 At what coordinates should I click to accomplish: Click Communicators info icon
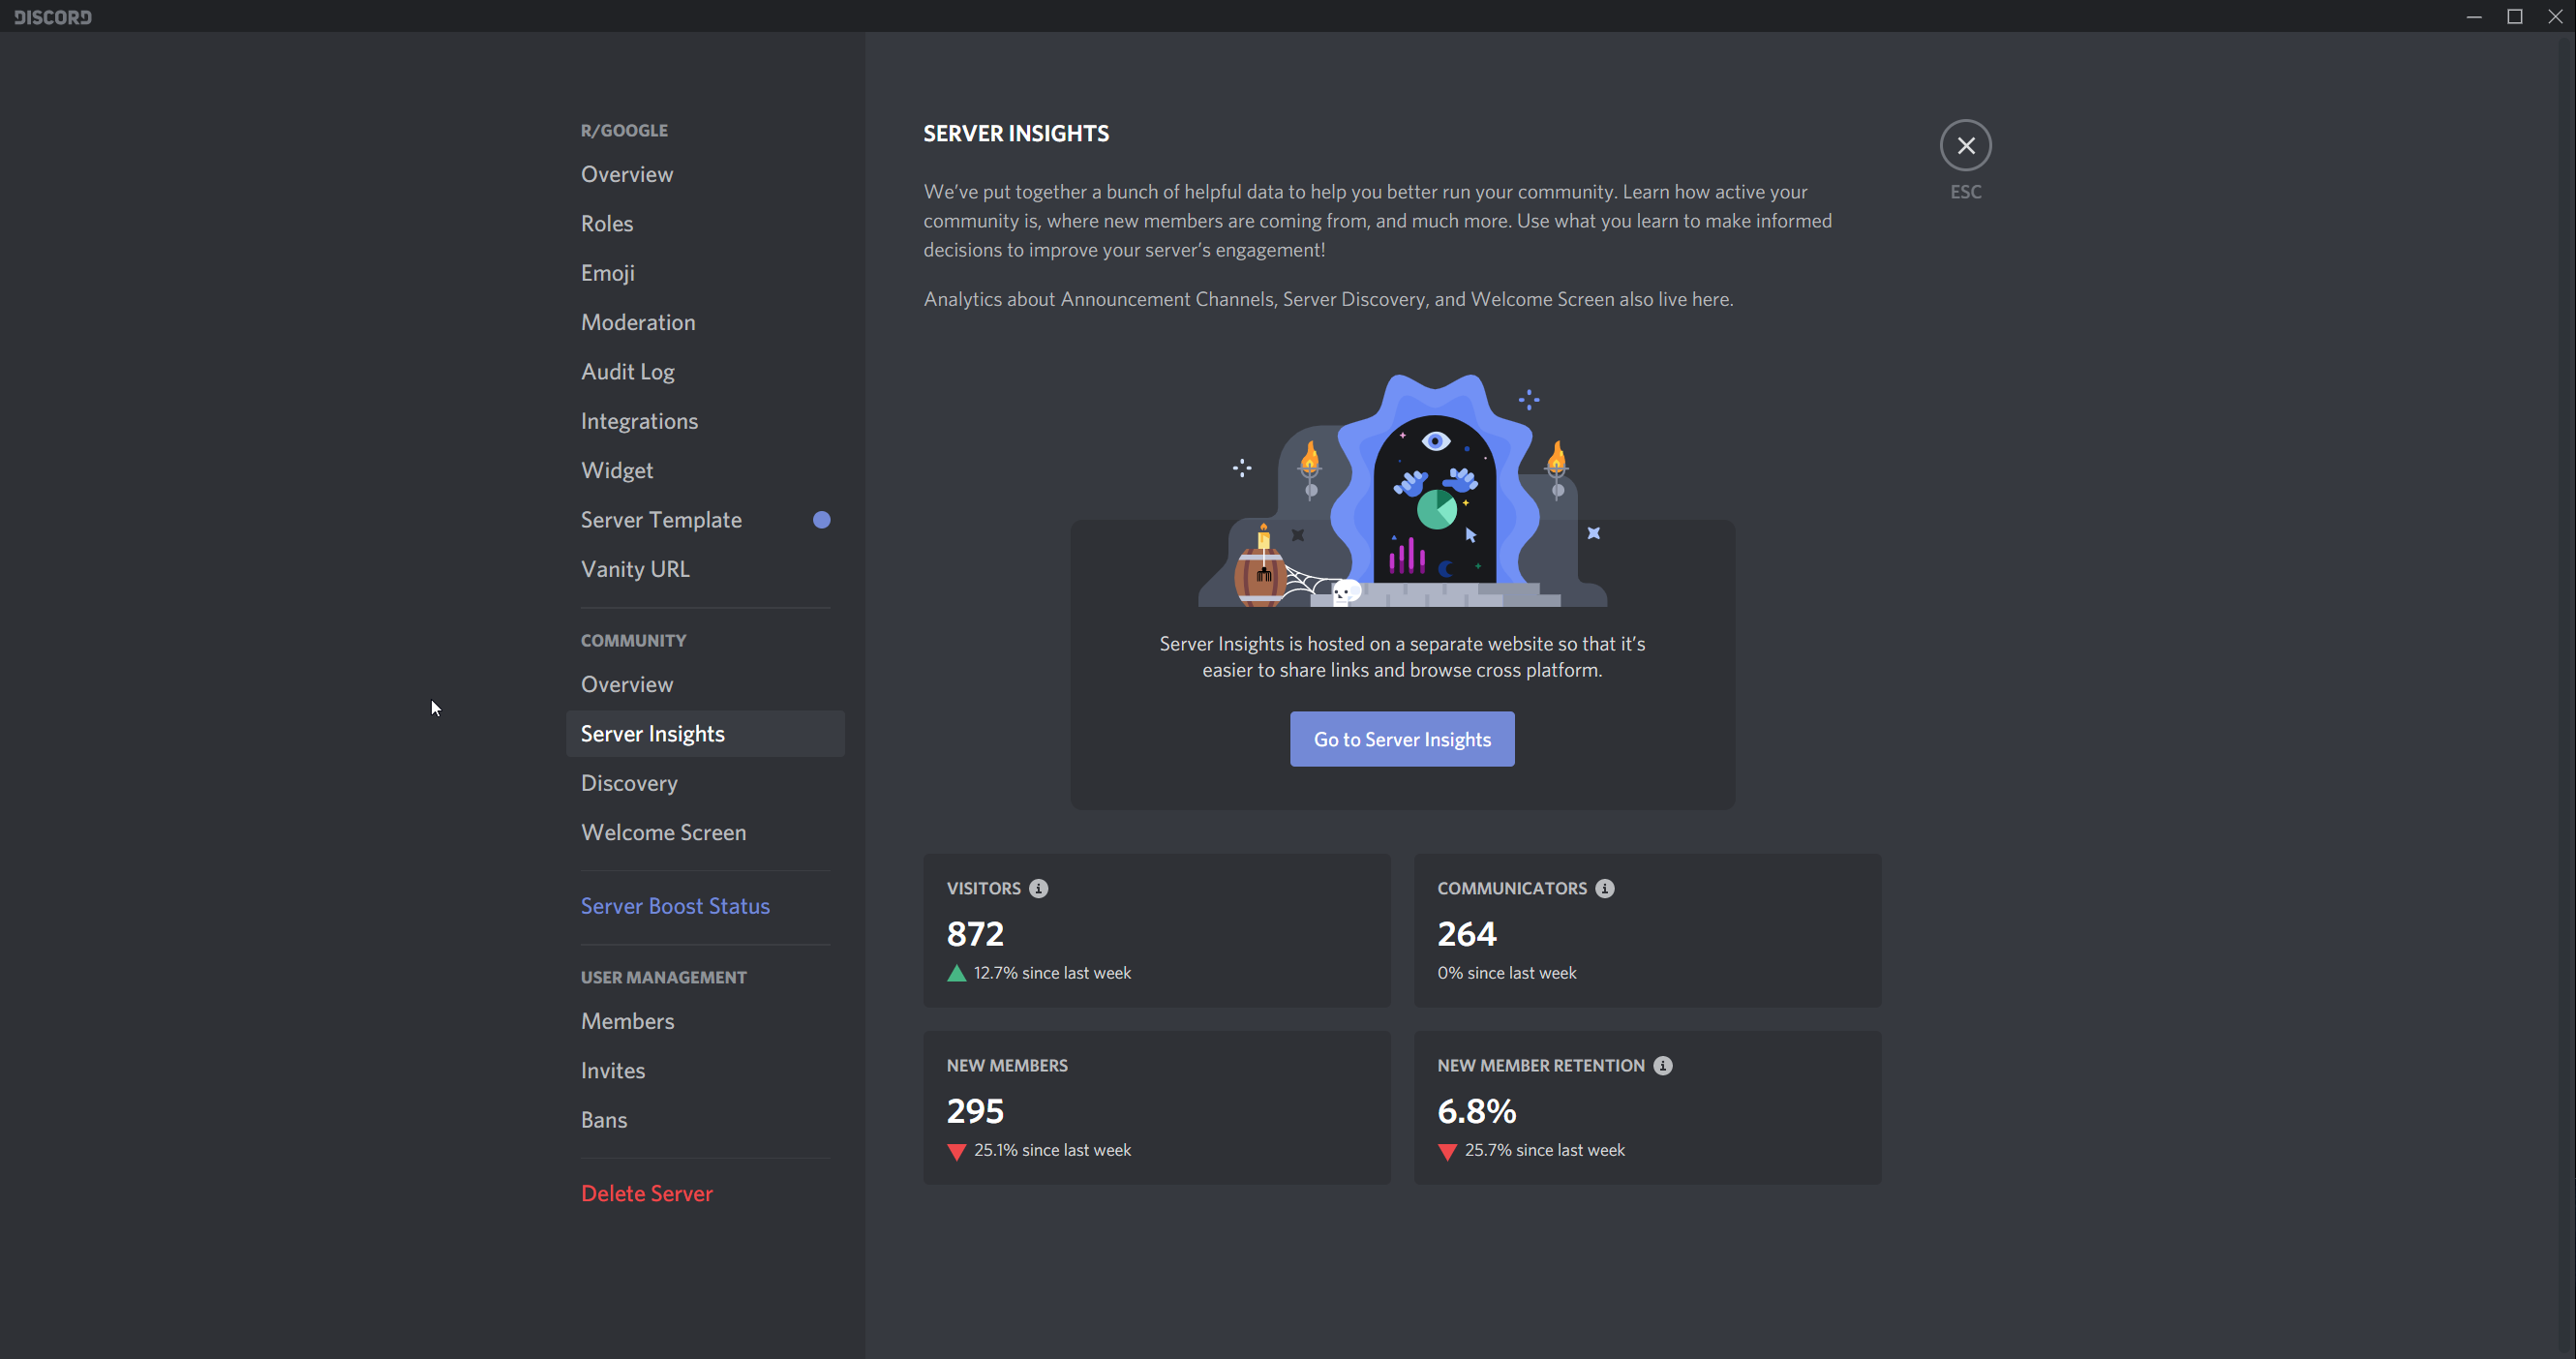[1604, 888]
